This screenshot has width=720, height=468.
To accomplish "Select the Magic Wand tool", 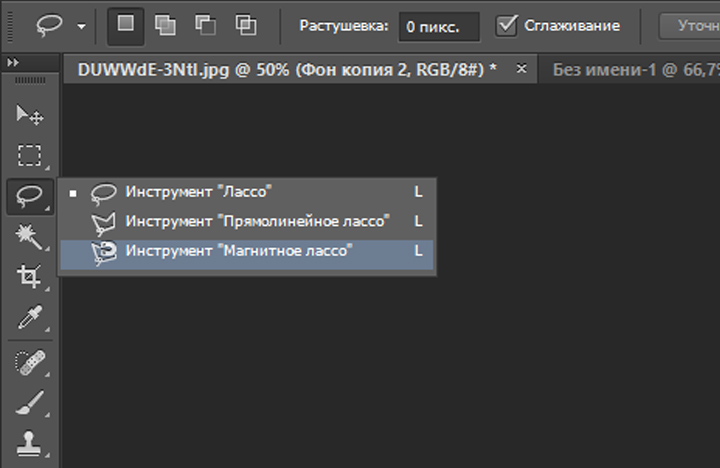I will pyautogui.click(x=30, y=236).
